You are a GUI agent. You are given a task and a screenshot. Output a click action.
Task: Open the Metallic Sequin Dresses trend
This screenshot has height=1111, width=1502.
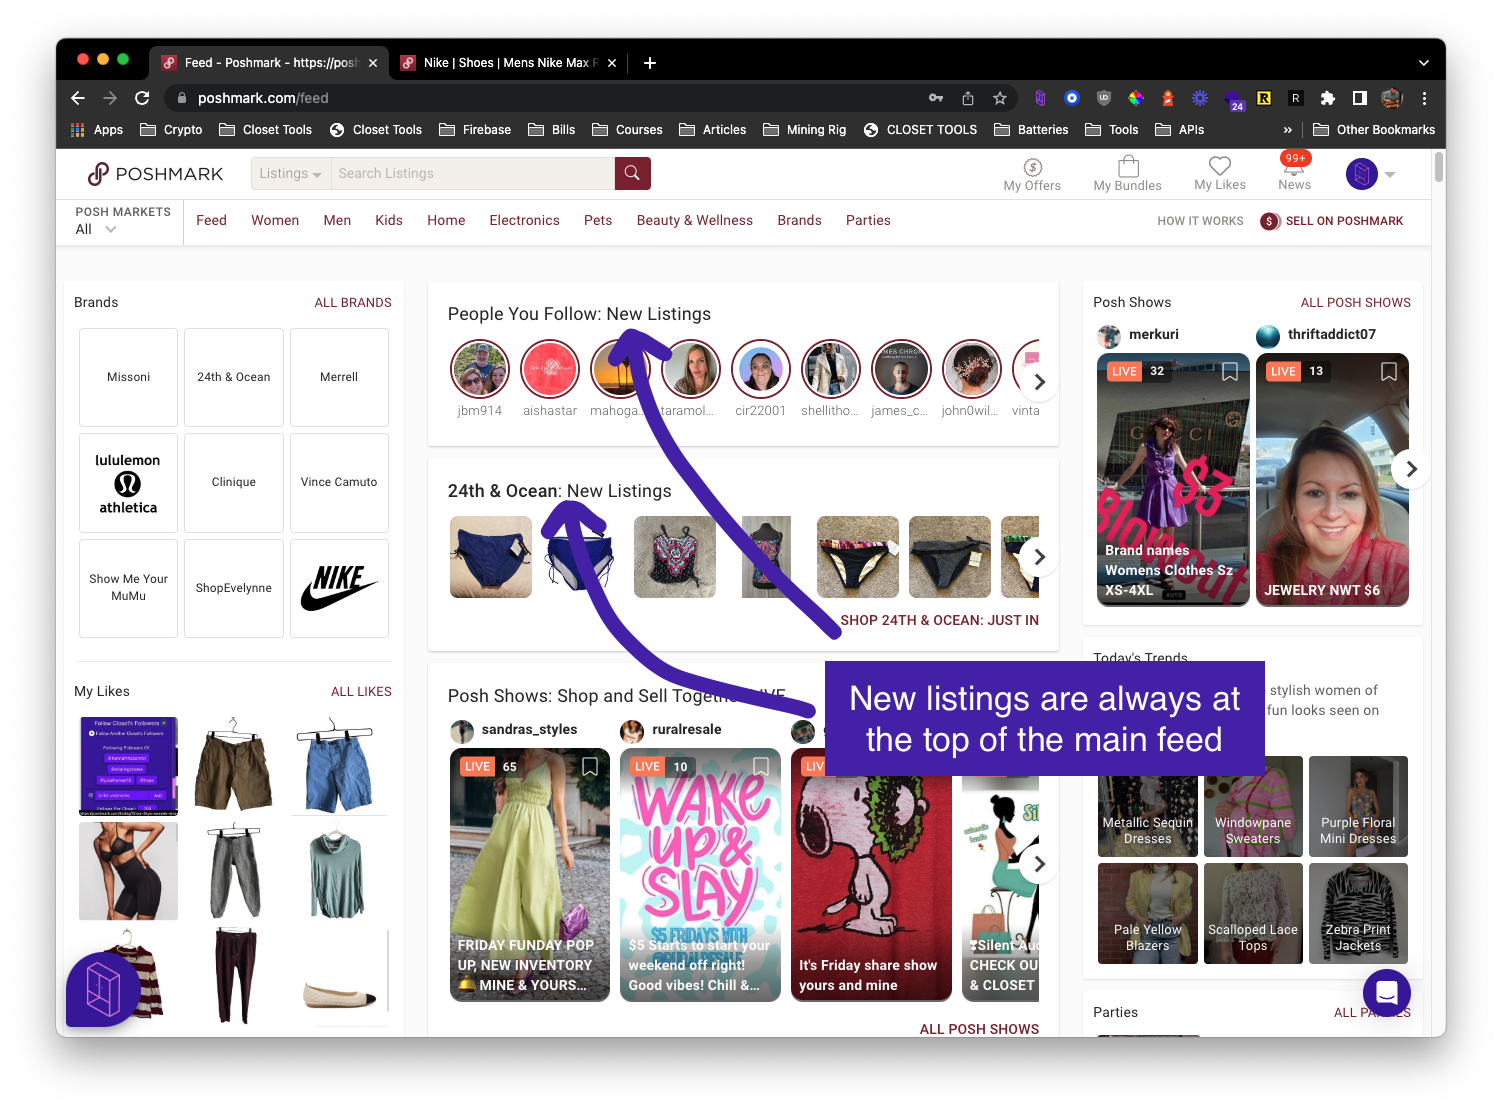(x=1147, y=807)
